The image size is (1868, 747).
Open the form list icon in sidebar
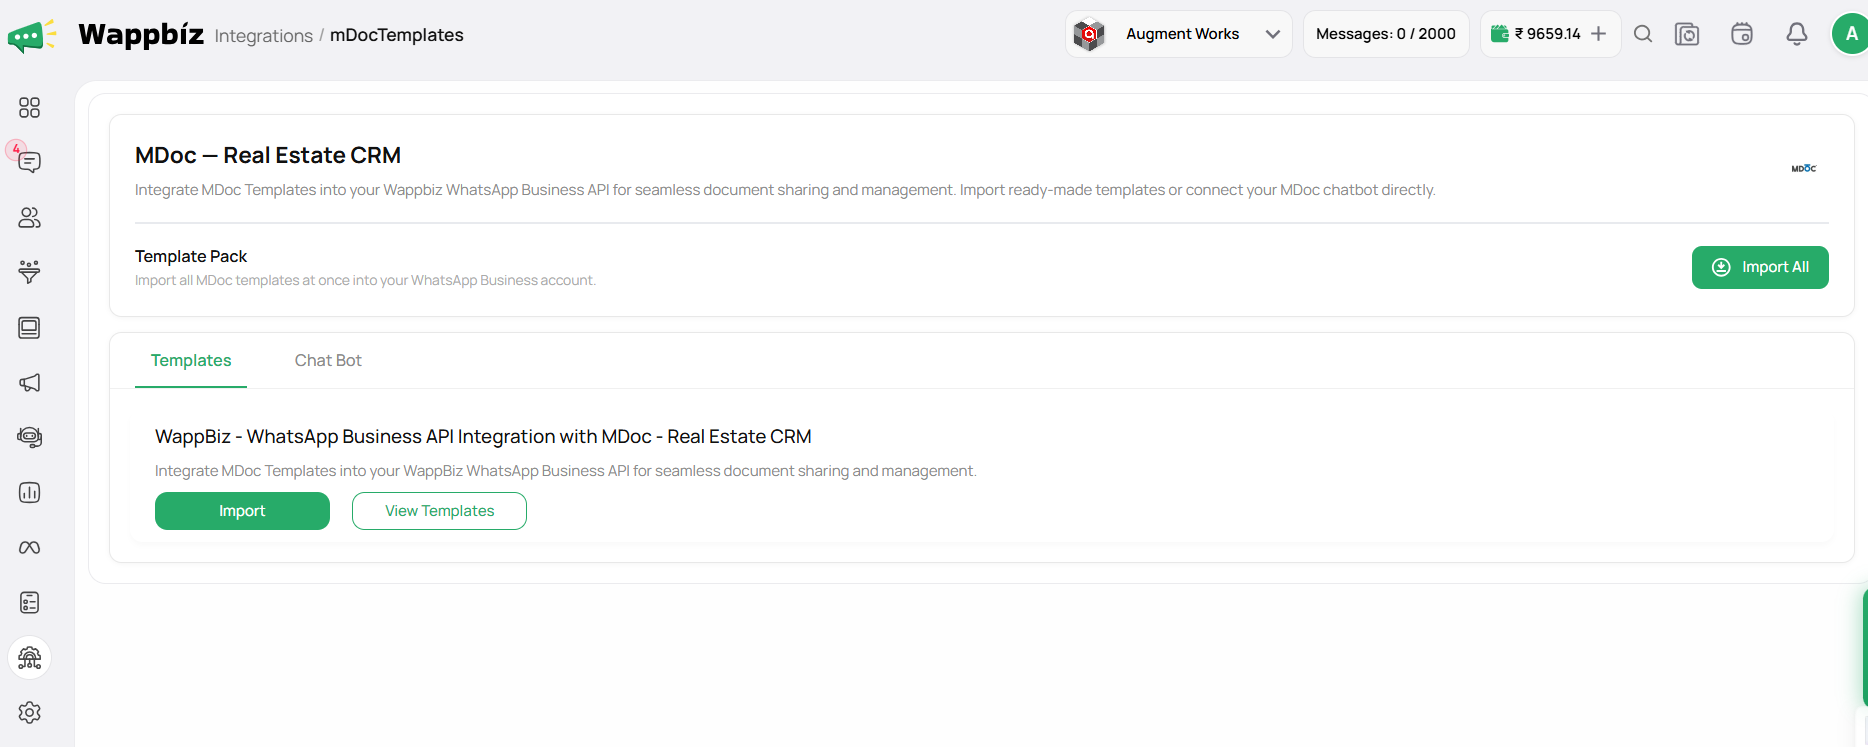click(x=30, y=602)
